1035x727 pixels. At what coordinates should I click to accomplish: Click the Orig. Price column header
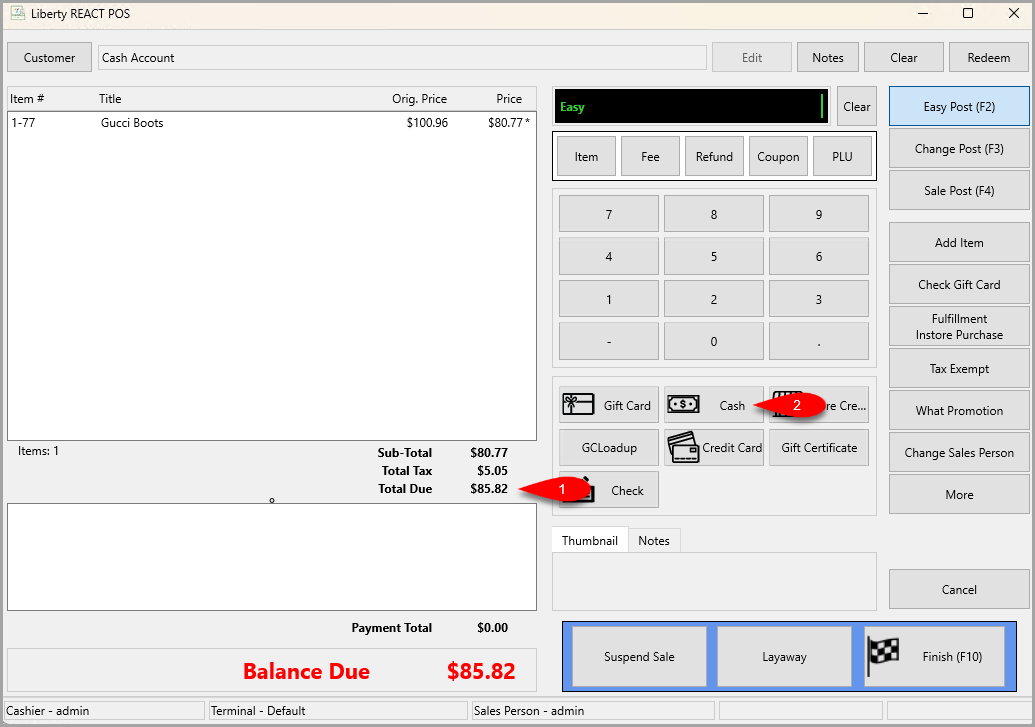pyautogui.click(x=419, y=99)
